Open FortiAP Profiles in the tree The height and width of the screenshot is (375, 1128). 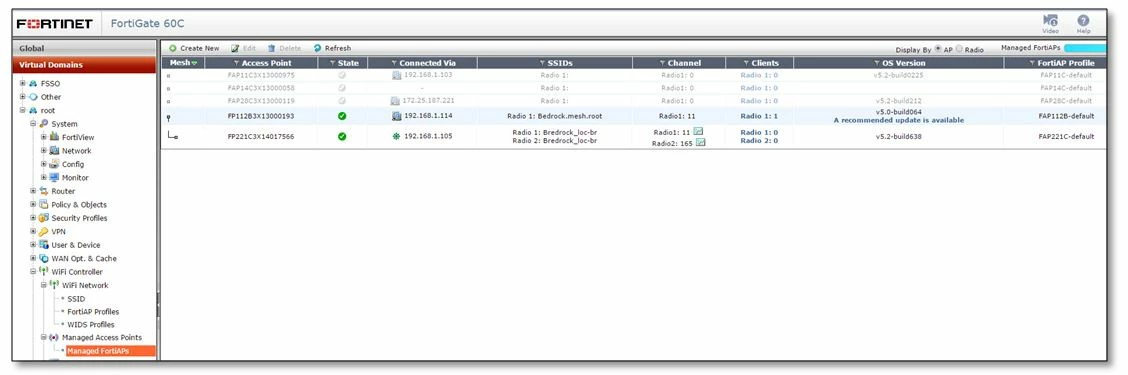click(x=94, y=312)
